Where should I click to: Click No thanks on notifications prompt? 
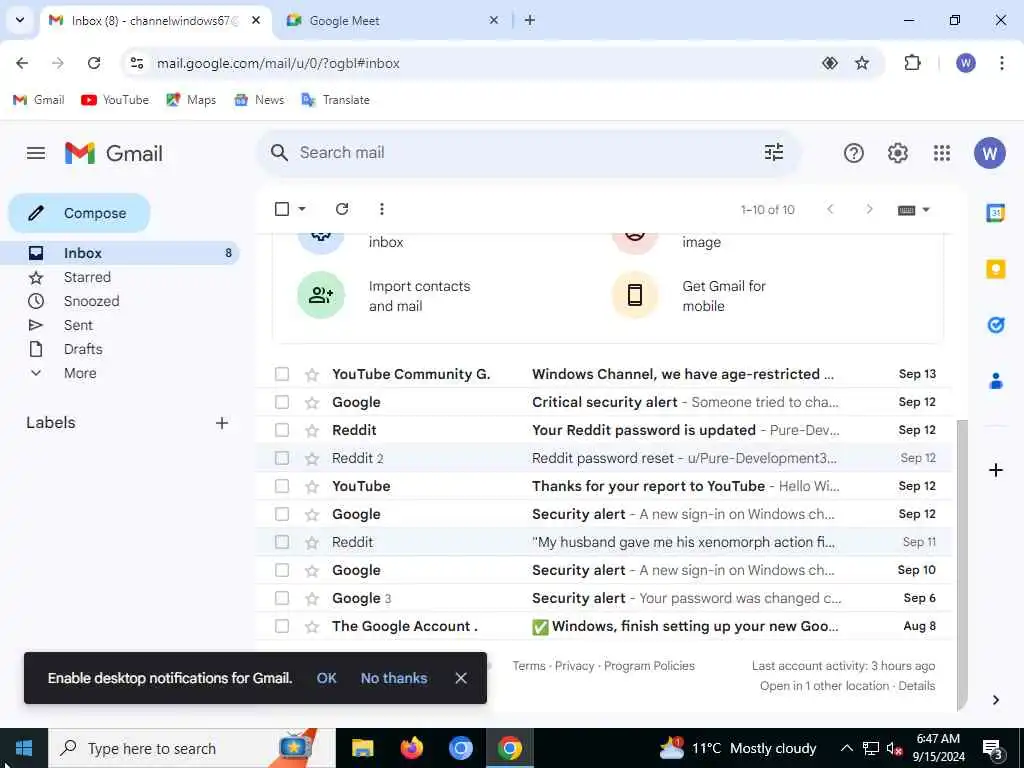394,678
